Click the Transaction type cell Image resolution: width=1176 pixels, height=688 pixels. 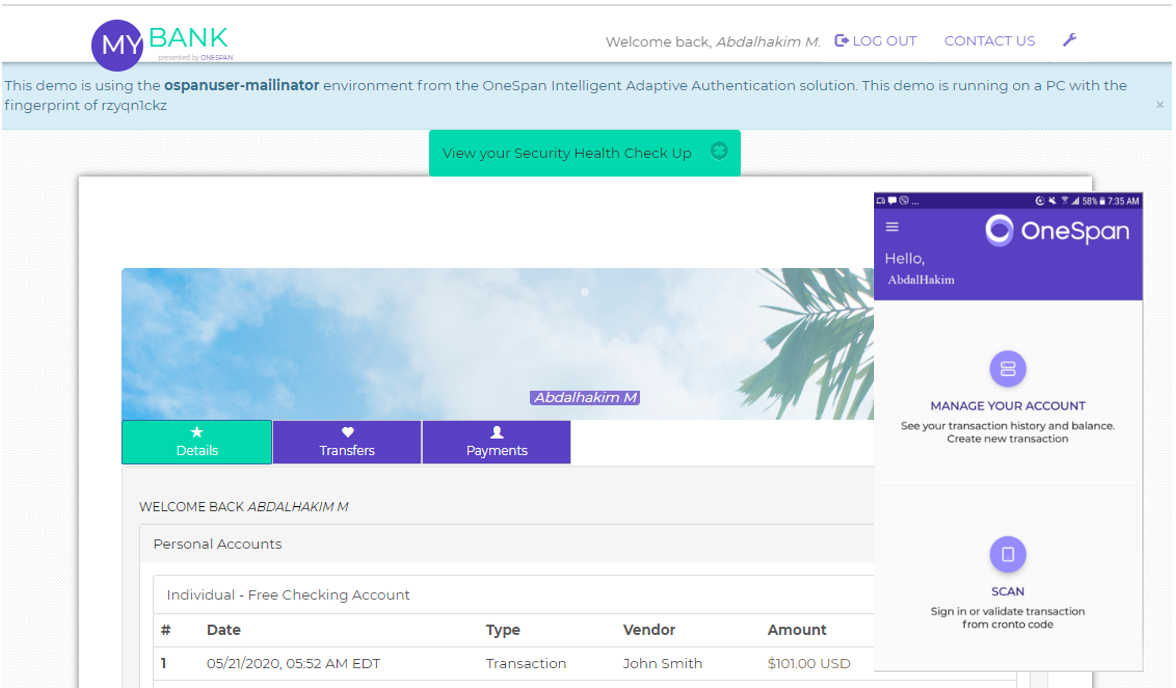526,663
